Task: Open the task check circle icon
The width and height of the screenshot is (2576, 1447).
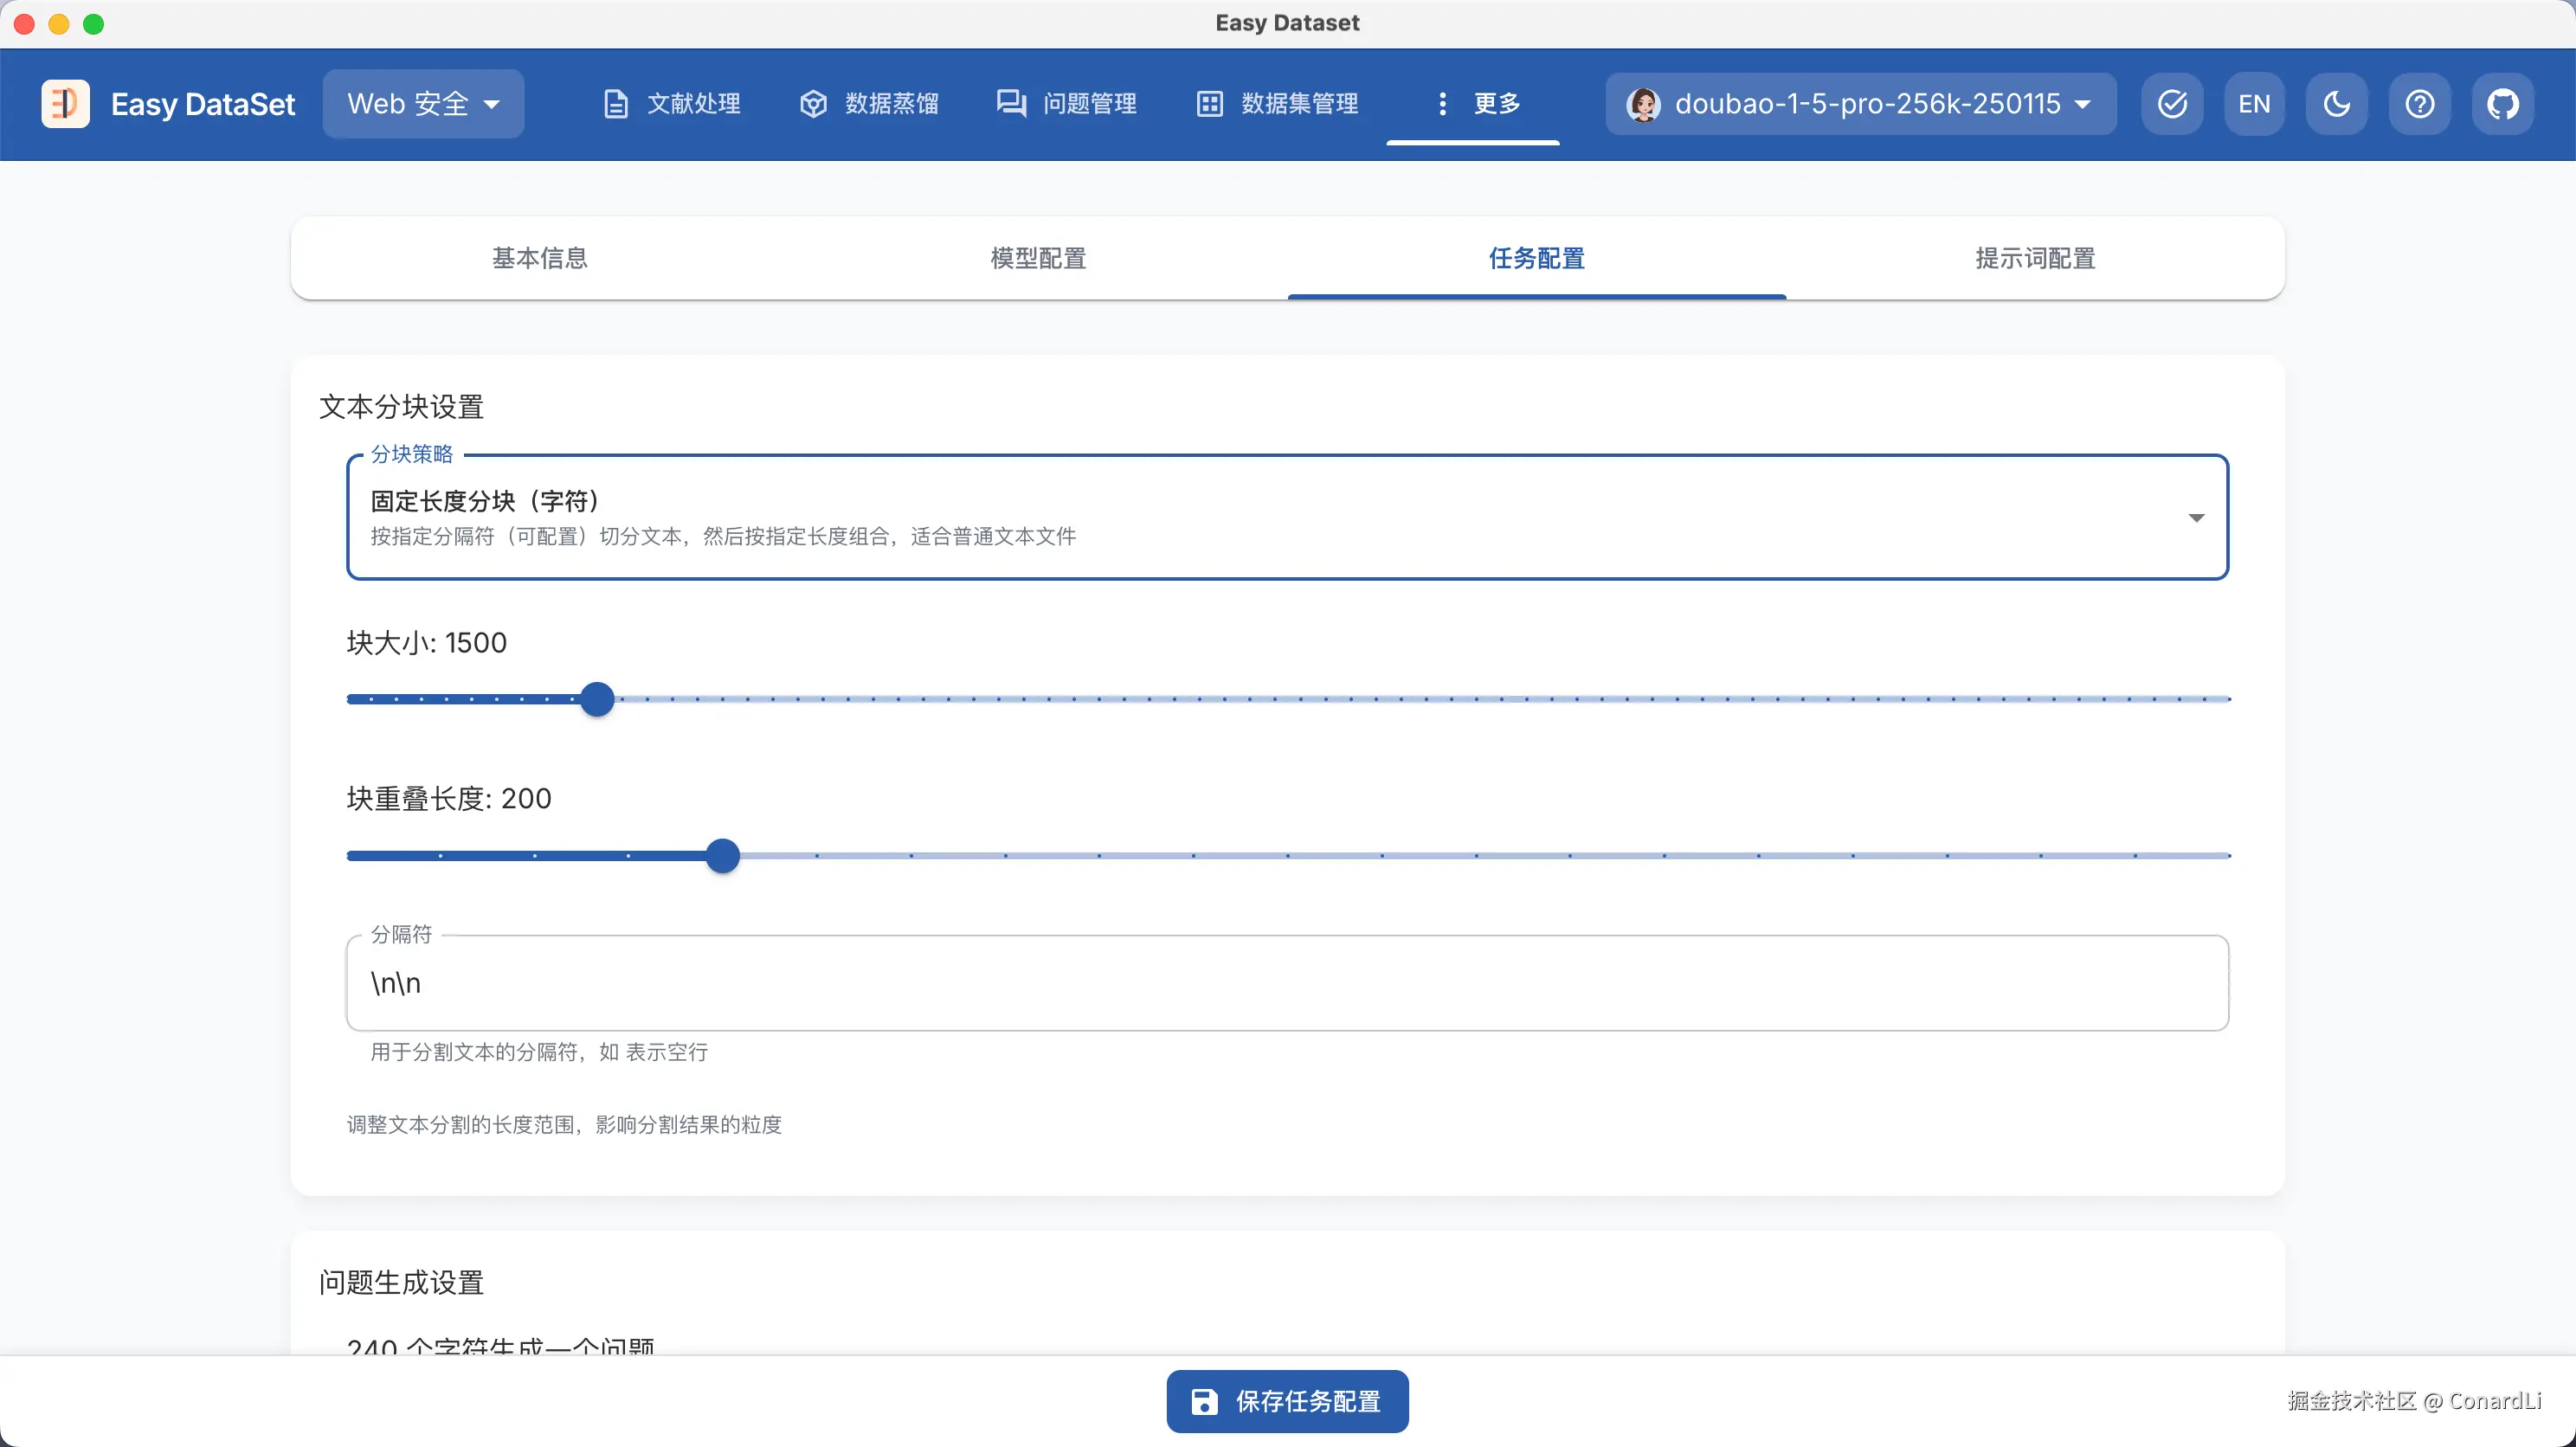Action: pyautogui.click(x=2172, y=103)
